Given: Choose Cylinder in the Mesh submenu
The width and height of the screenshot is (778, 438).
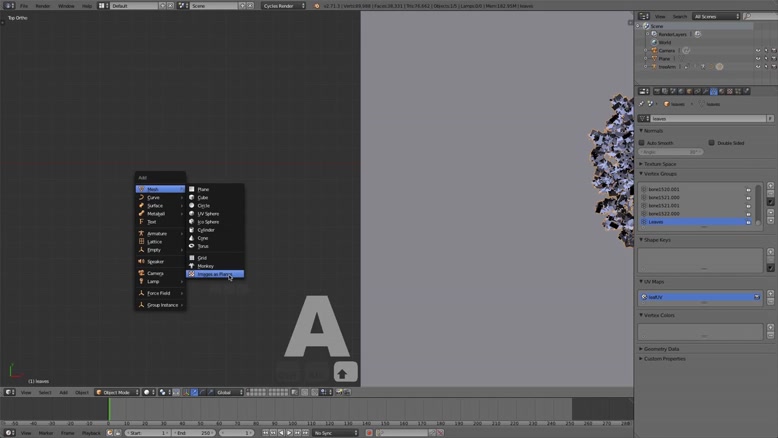Looking at the screenshot, I should 206,230.
